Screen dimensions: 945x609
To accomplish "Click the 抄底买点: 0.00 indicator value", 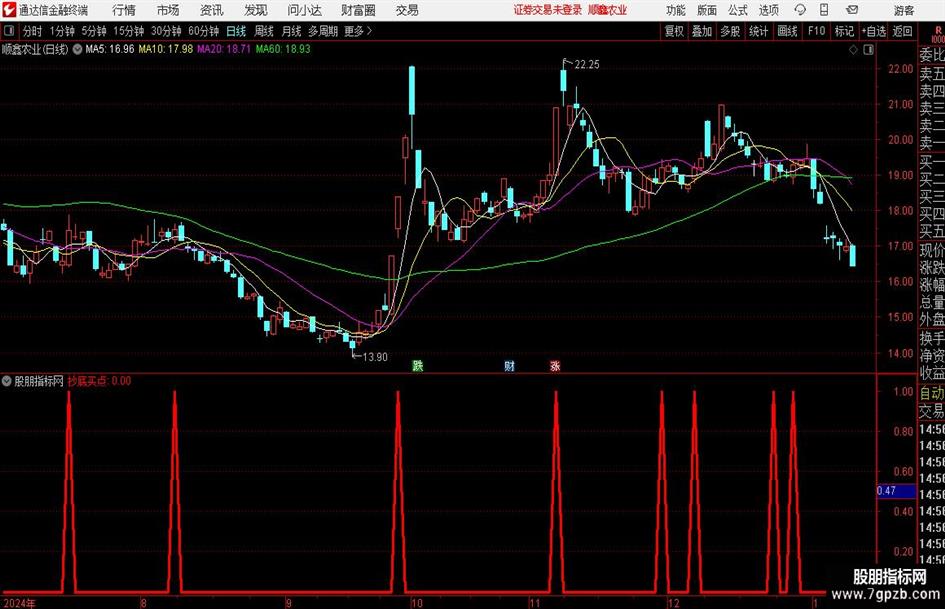I will [x=99, y=381].
